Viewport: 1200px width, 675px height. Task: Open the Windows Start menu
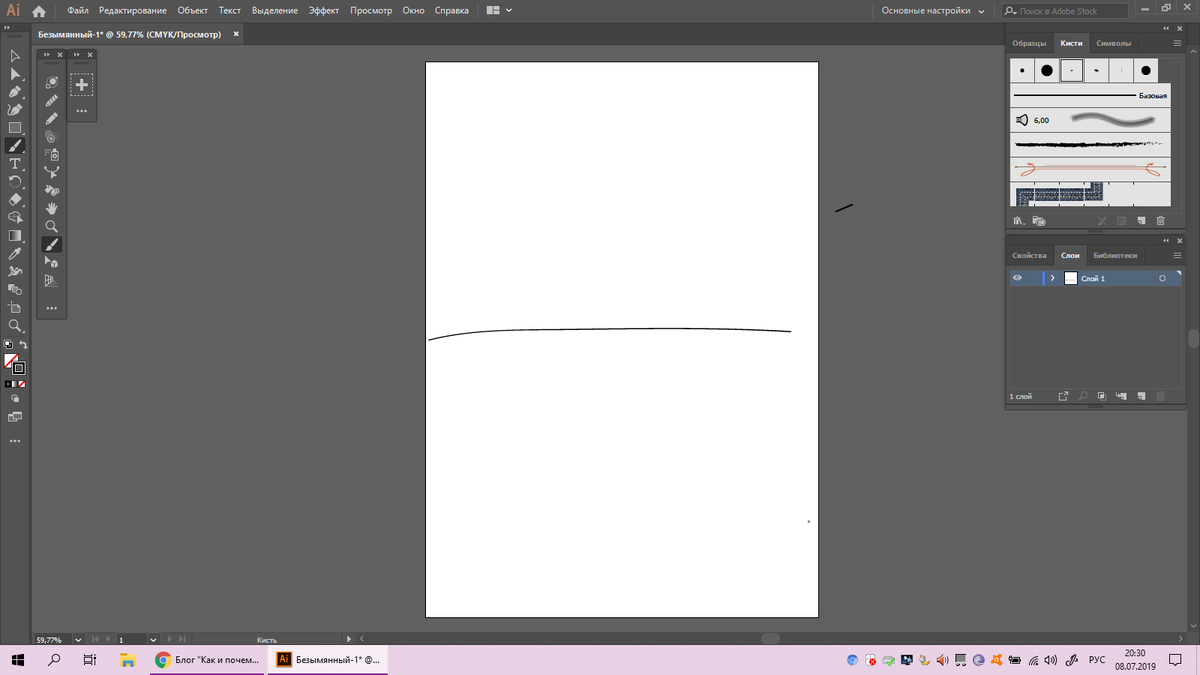coord(17,660)
